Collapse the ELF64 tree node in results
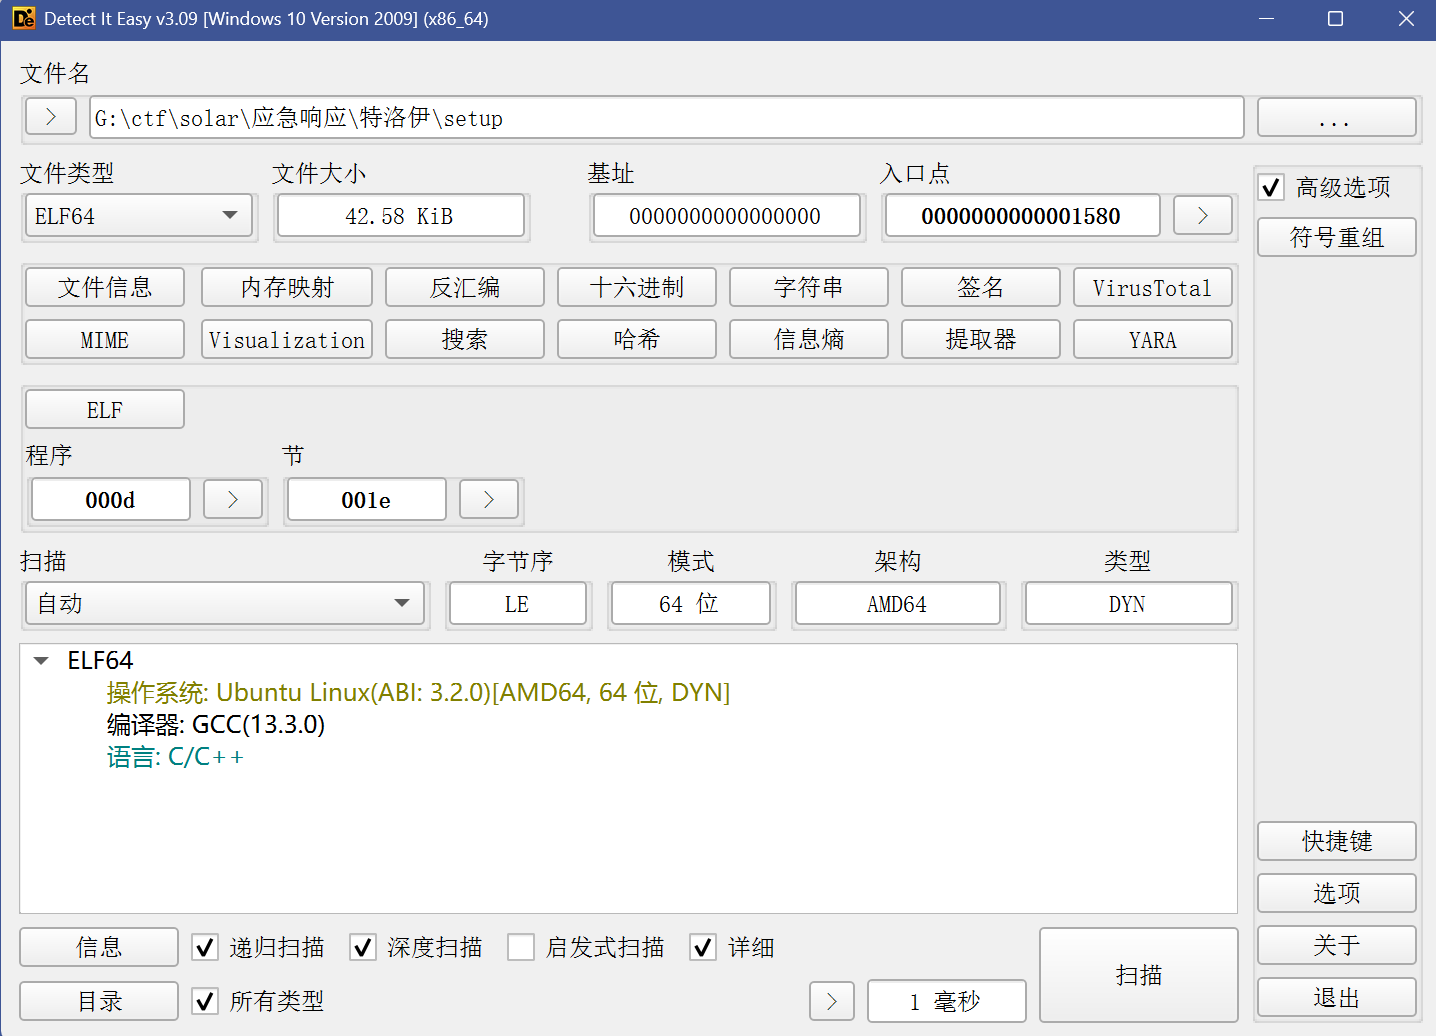Viewport: 1436px width, 1036px height. (41, 661)
